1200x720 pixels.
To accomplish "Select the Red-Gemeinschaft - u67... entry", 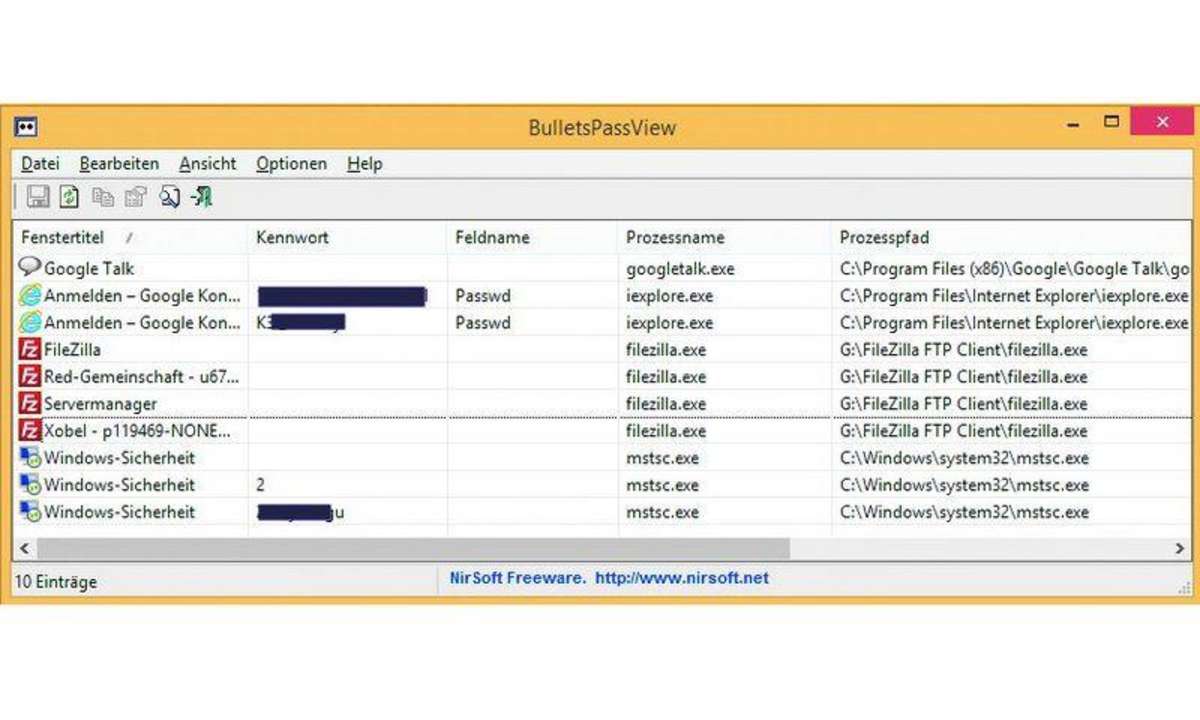I will coord(142,377).
